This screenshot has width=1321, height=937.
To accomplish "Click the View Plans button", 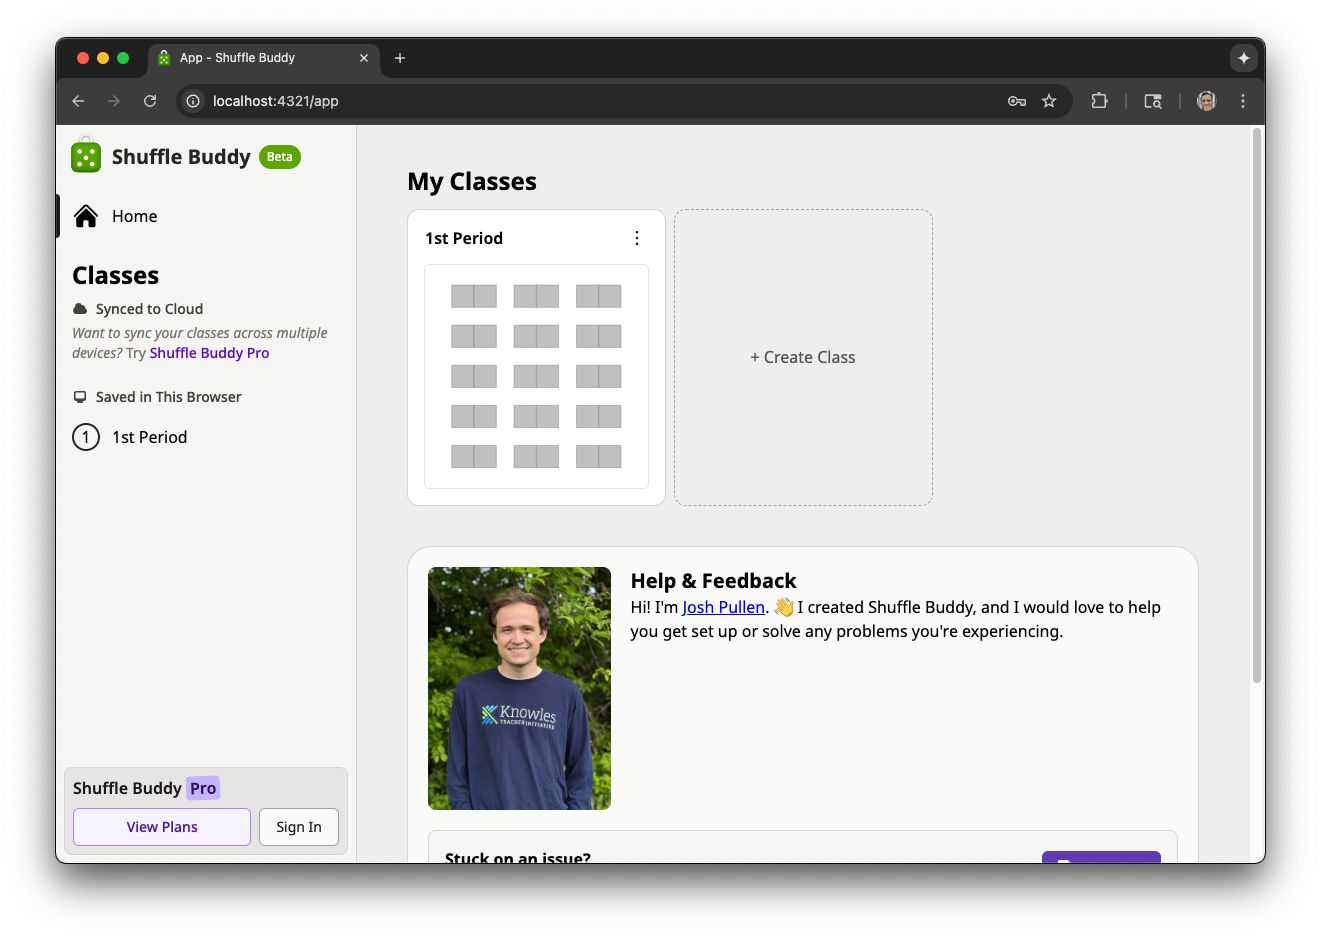I will pyautogui.click(x=162, y=827).
